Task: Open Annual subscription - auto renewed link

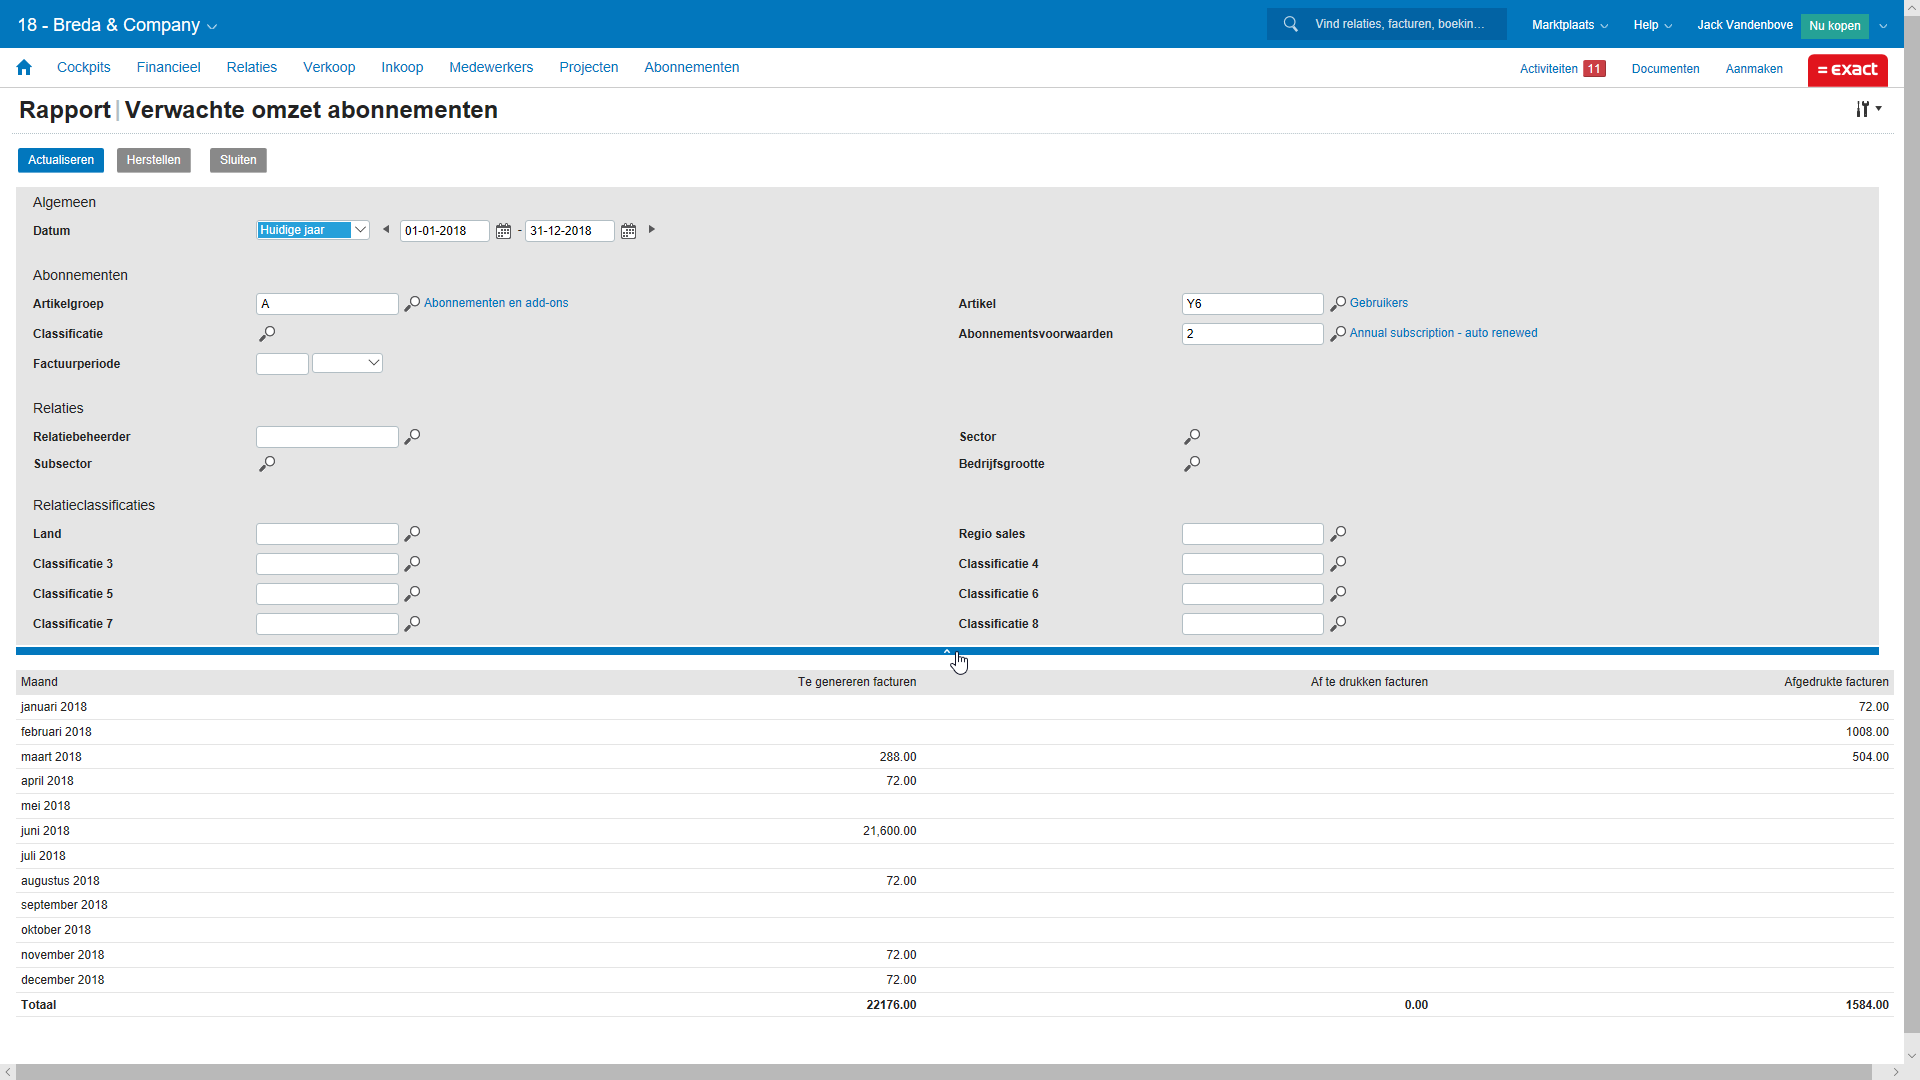Action: tap(1444, 333)
